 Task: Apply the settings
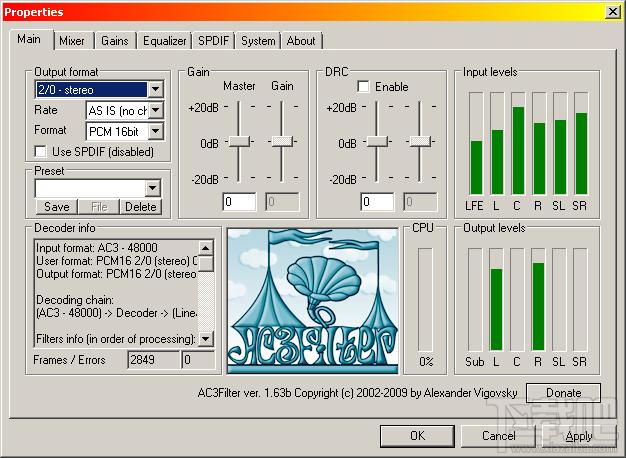coord(579,436)
